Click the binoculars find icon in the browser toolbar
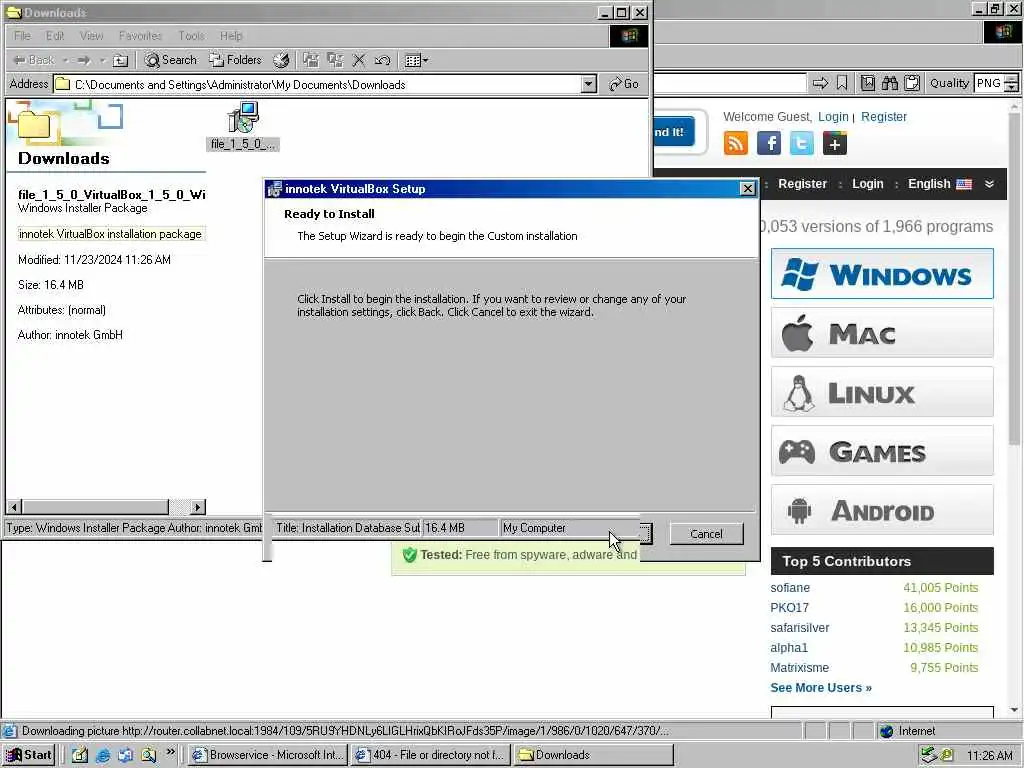Viewport: 1024px width, 768px height. pyautogui.click(x=889, y=83)
